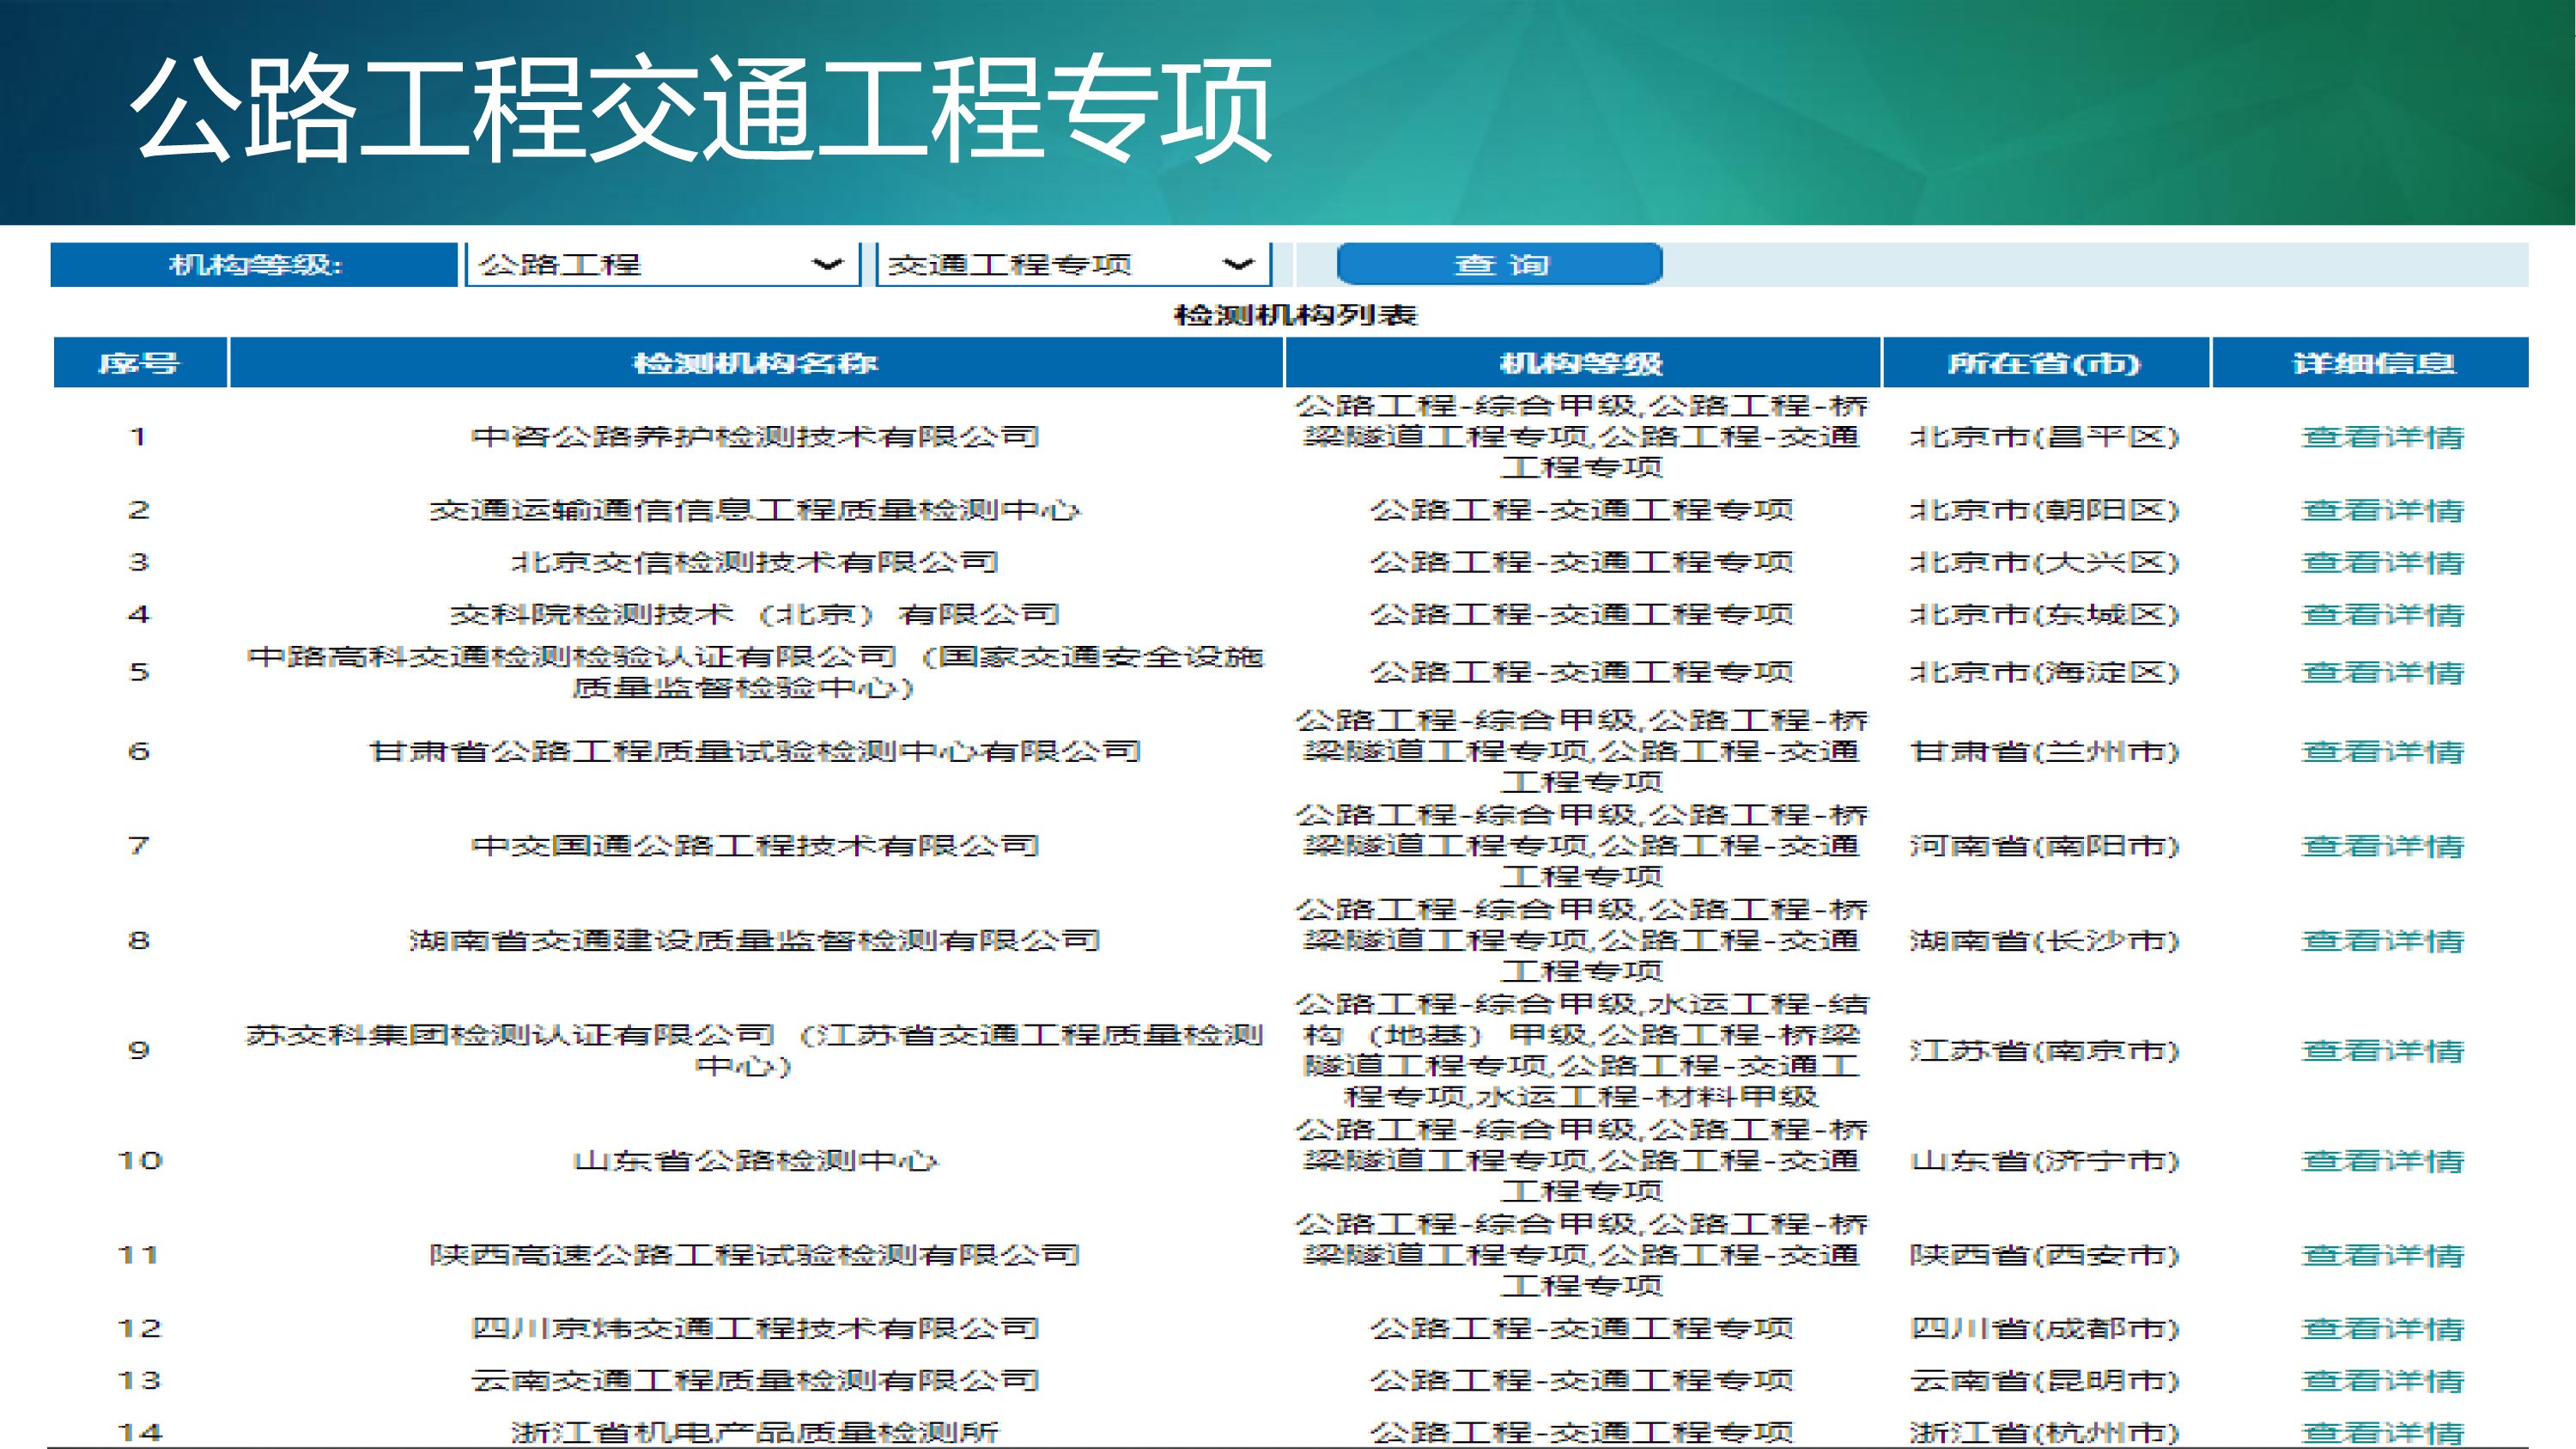Click 四川省(成都市) location cell
The width and height of the screenshot is (2576, 1449).
2044,1328
